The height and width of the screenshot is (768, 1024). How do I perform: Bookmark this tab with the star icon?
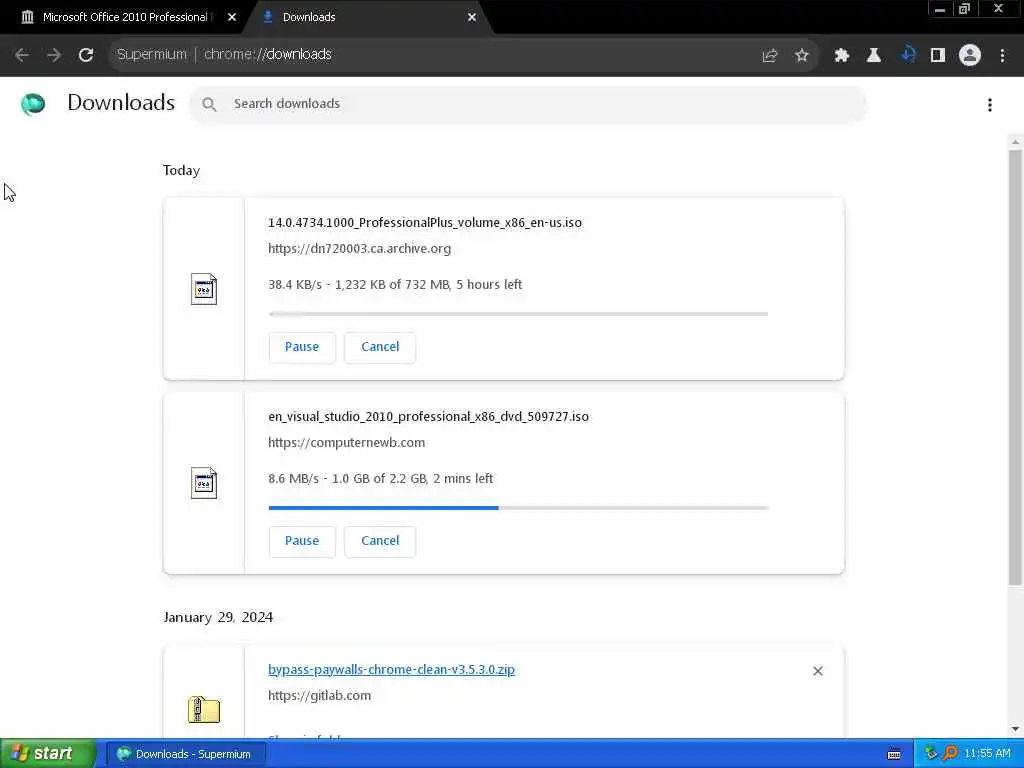tap(802, 56)
